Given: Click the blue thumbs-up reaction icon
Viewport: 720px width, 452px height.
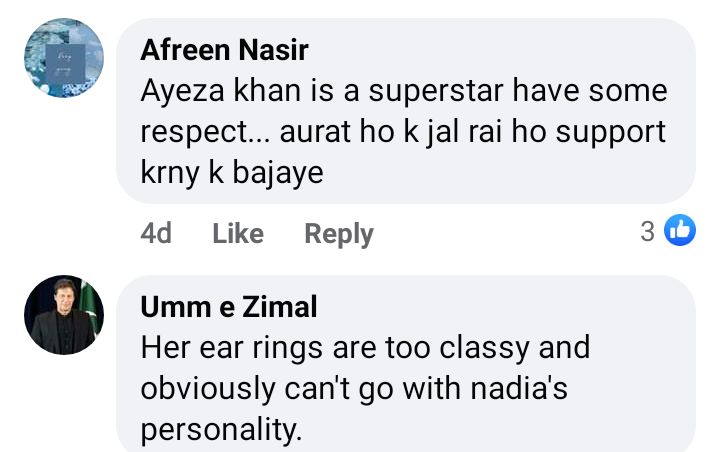Looking at the screenshot, I should (x=680, y=232).
